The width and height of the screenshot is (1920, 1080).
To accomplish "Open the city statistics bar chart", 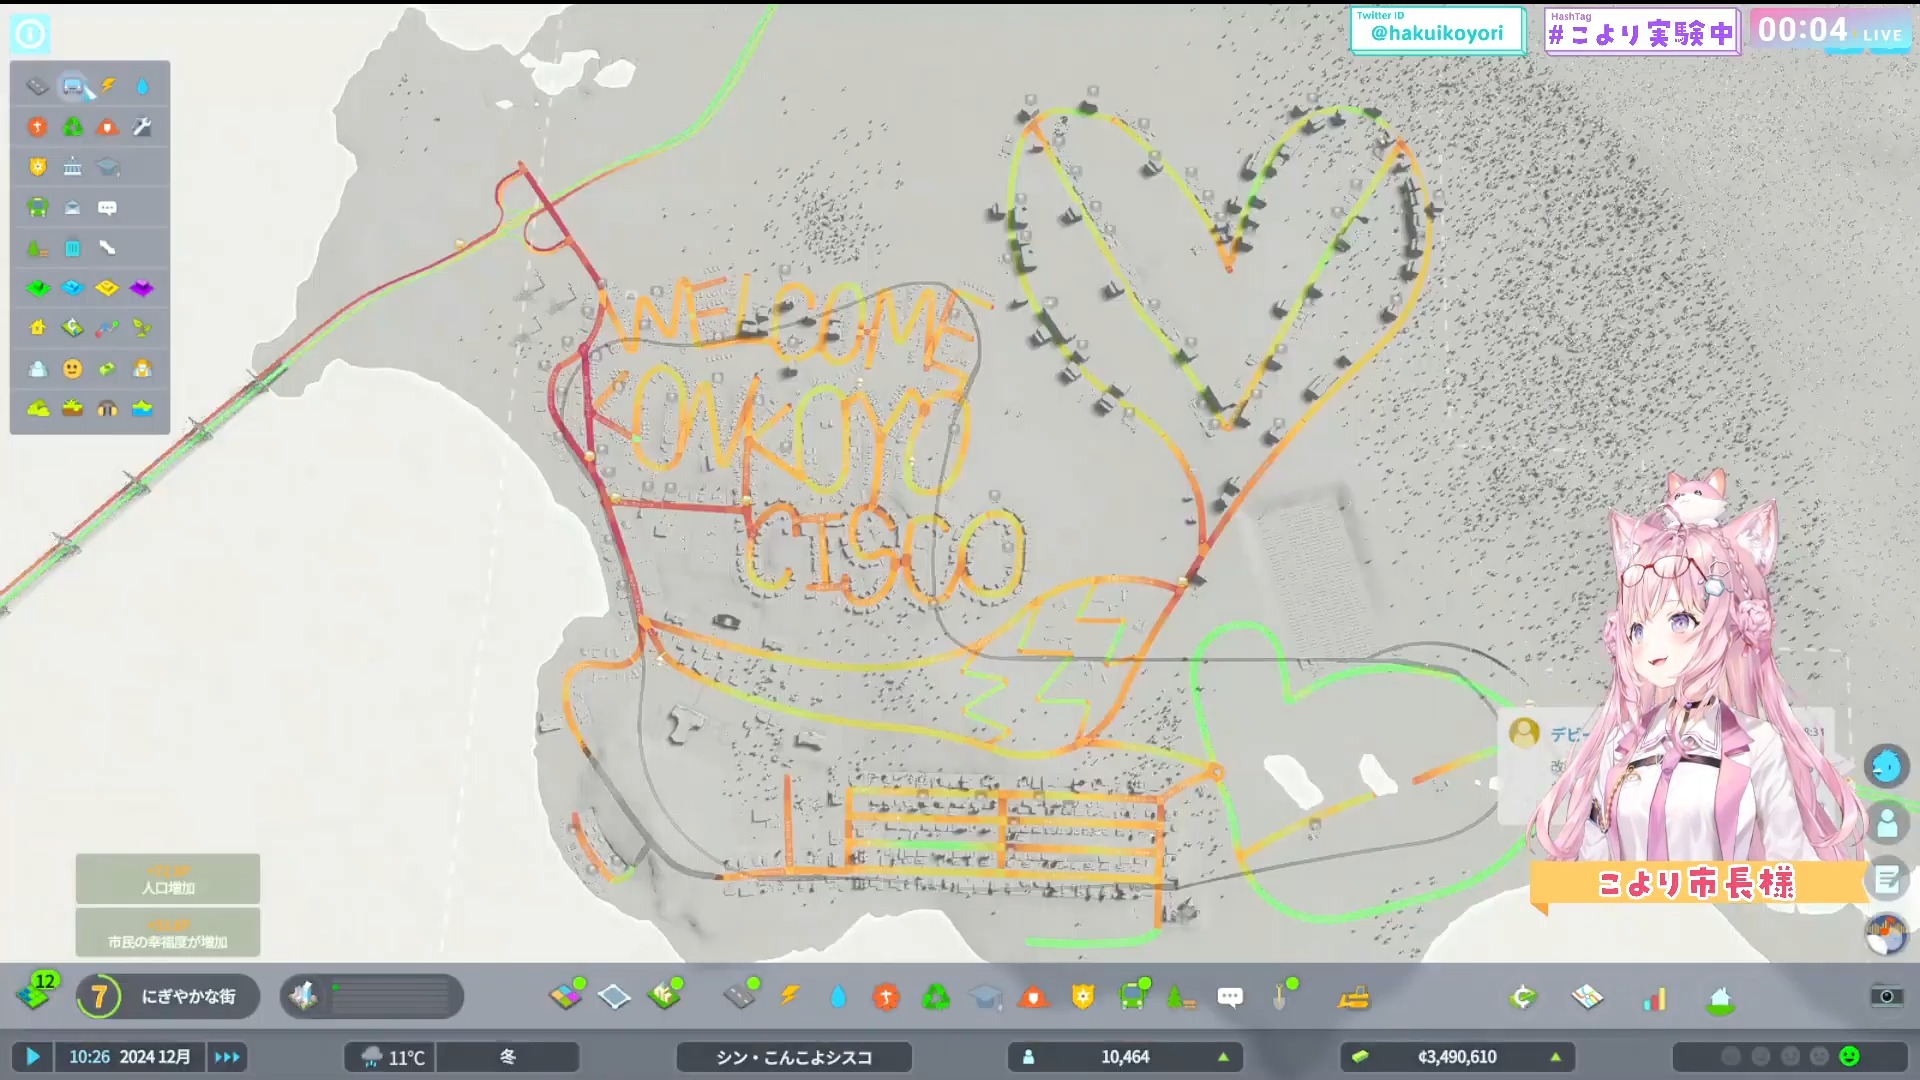I will tap(1655, 997).
